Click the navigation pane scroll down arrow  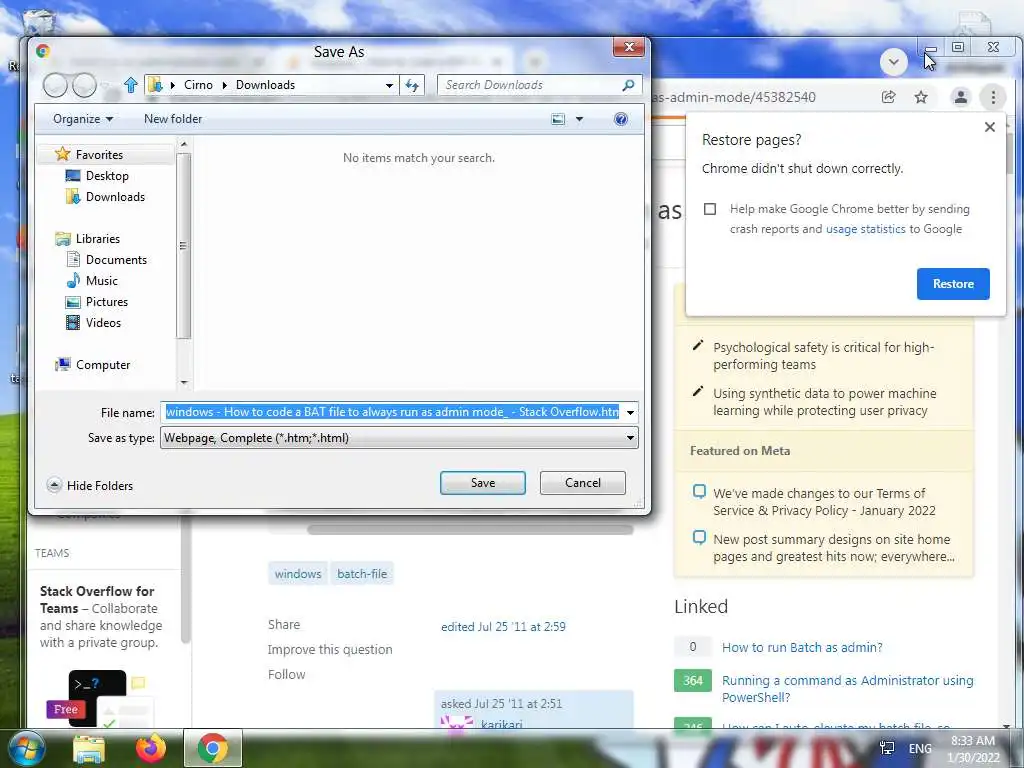[184, 383]
